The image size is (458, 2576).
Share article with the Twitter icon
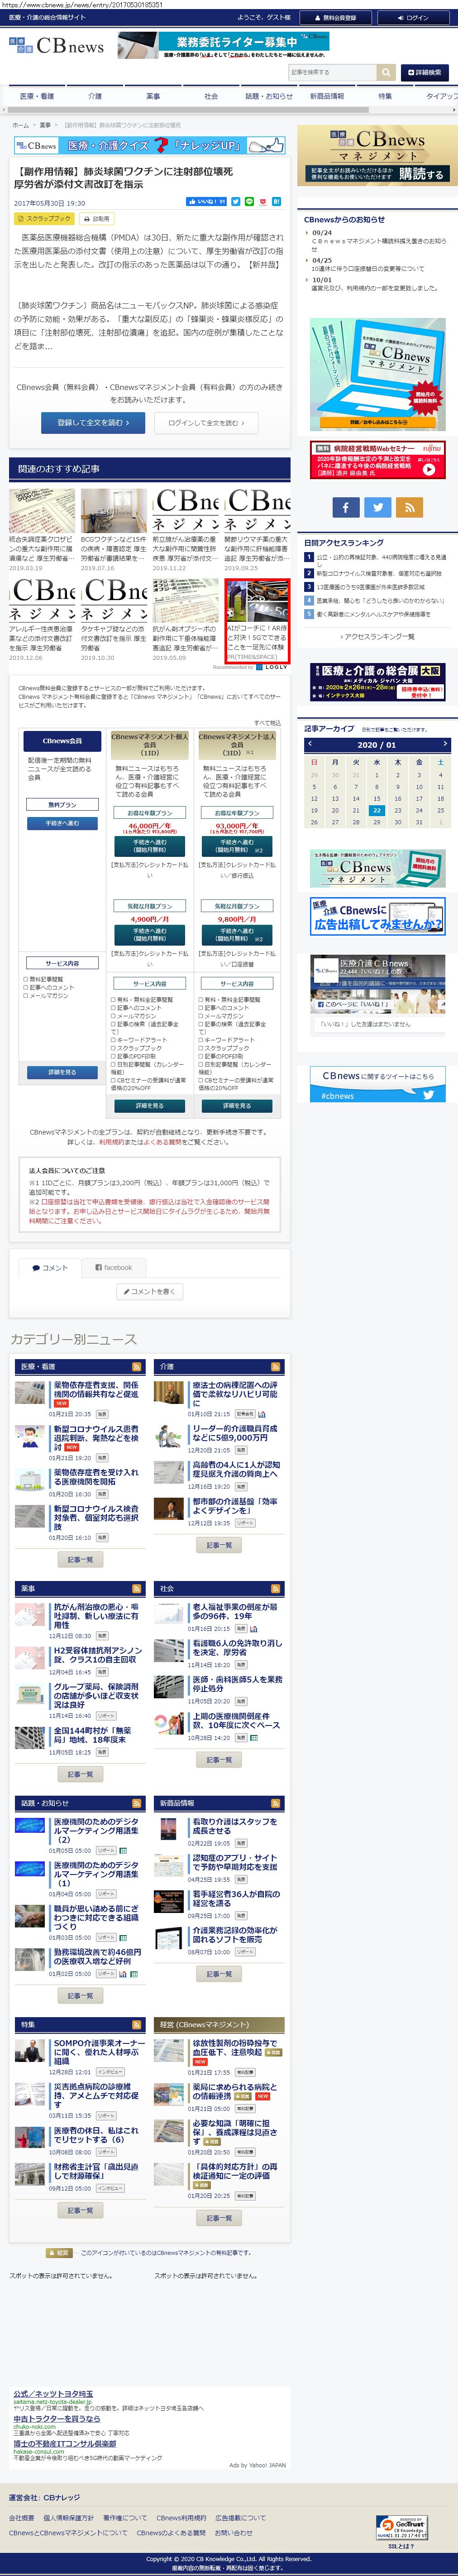click(236, 201)
